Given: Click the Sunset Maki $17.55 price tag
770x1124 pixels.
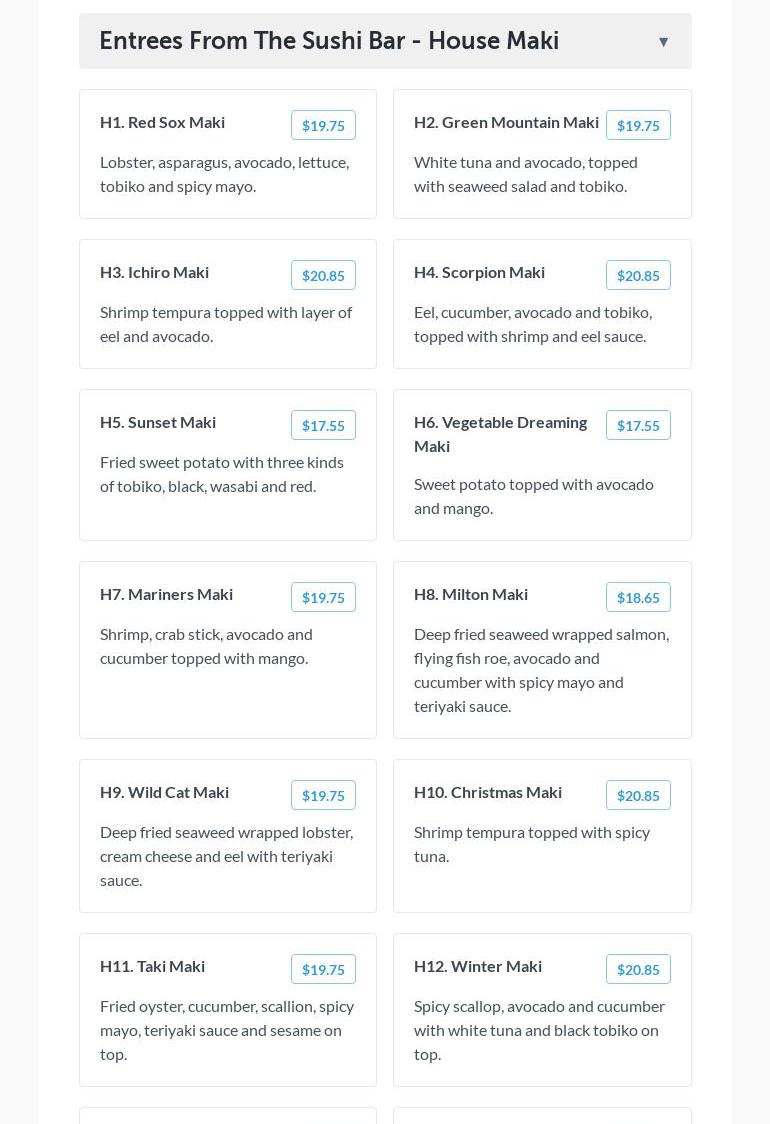Looking at the screenshot, I should [323, 425].
